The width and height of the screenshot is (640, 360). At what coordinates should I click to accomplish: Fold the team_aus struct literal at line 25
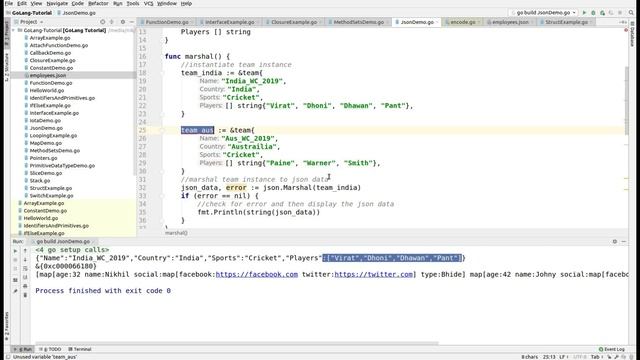162,131
